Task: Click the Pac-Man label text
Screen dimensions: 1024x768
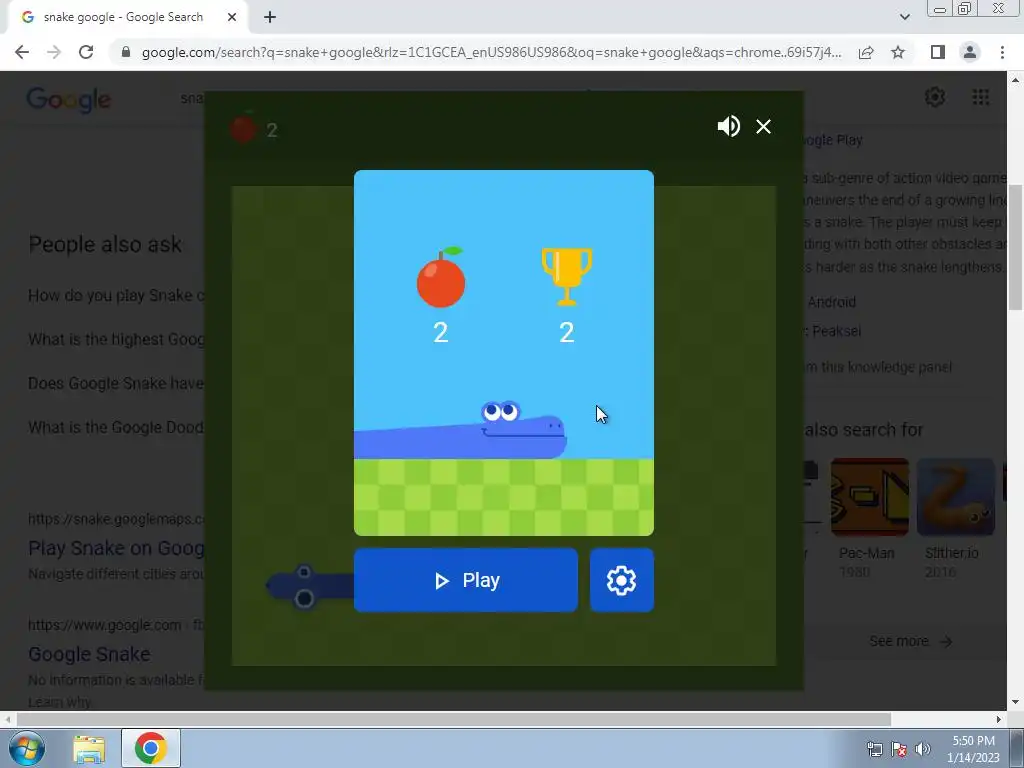Action: click(x=867, y=553)
